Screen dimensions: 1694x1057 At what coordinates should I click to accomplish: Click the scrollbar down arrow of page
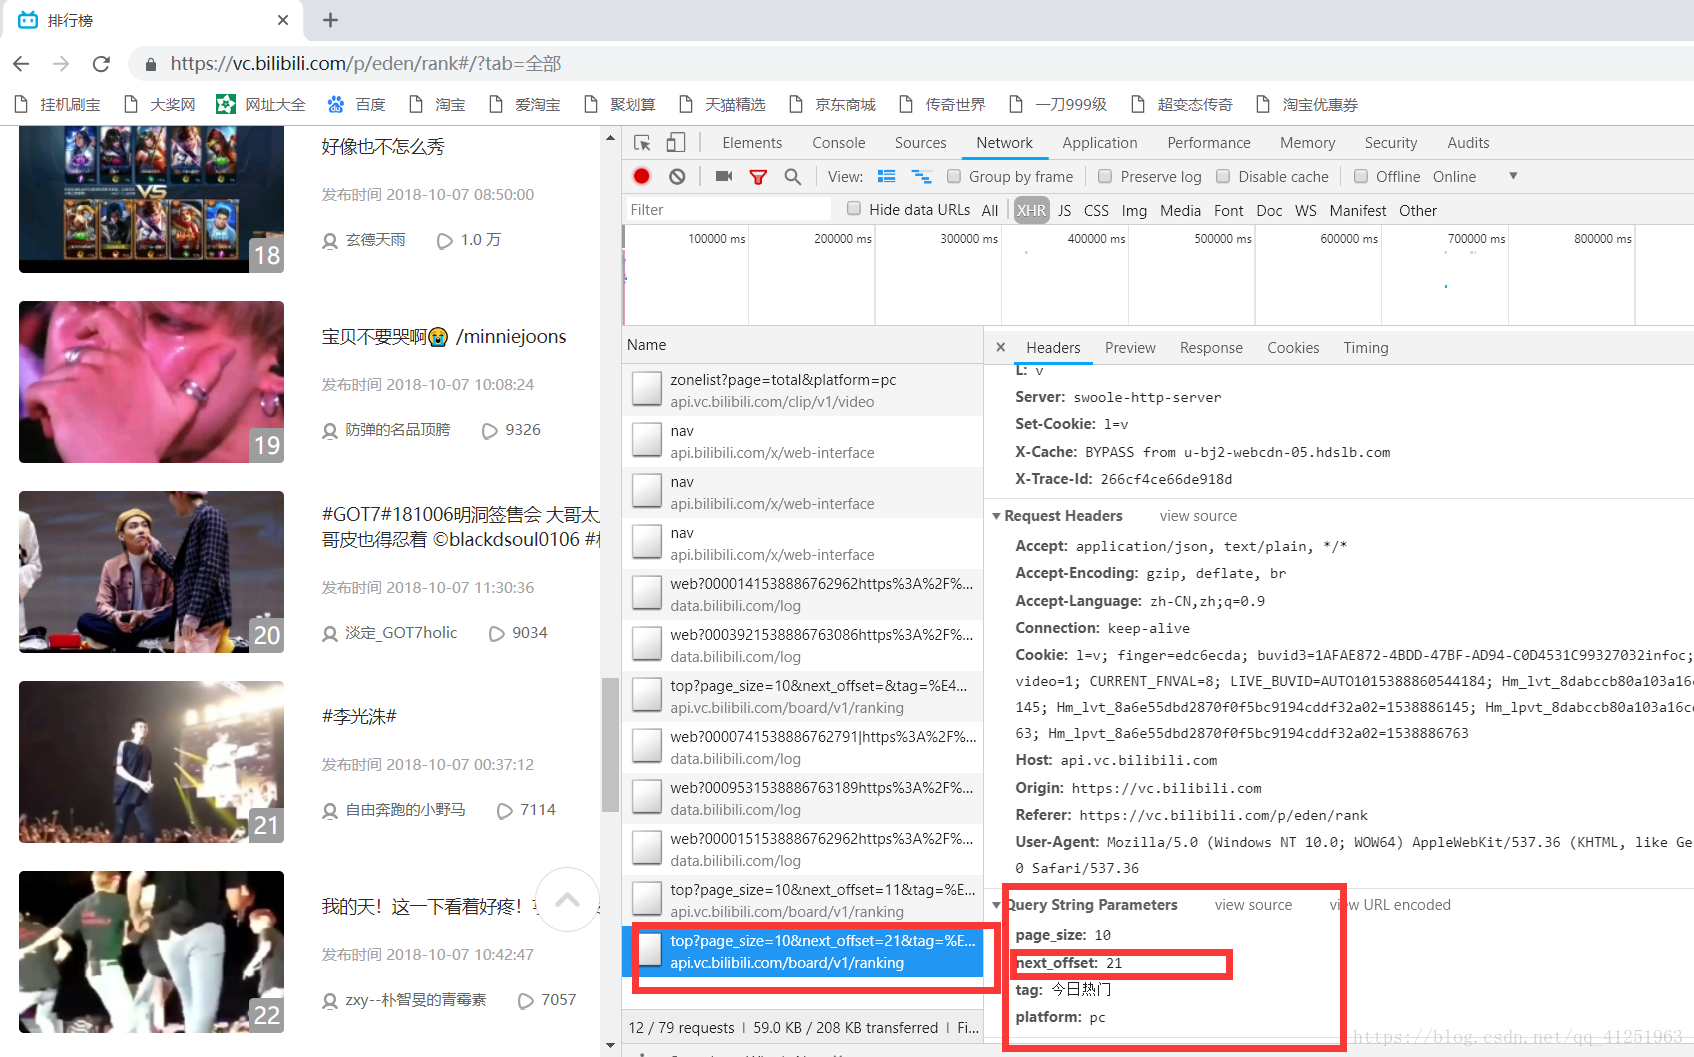(x=610, y=1046)
